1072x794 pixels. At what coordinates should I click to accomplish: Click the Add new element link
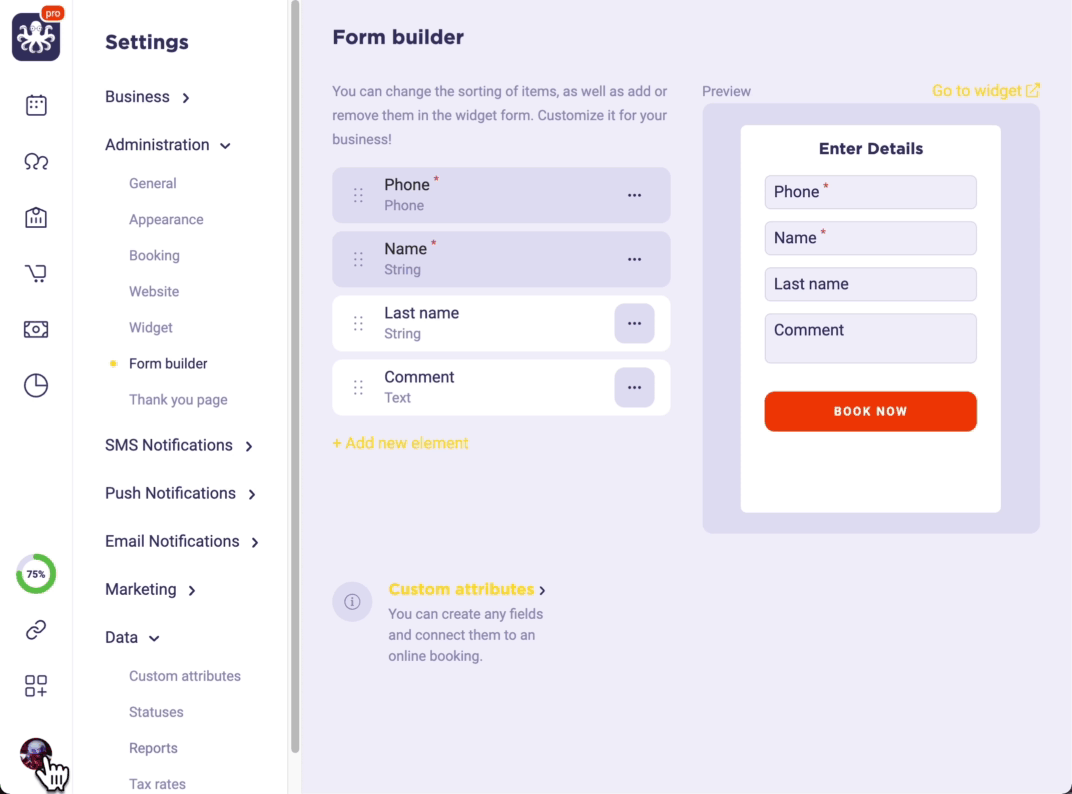(400, 443)
